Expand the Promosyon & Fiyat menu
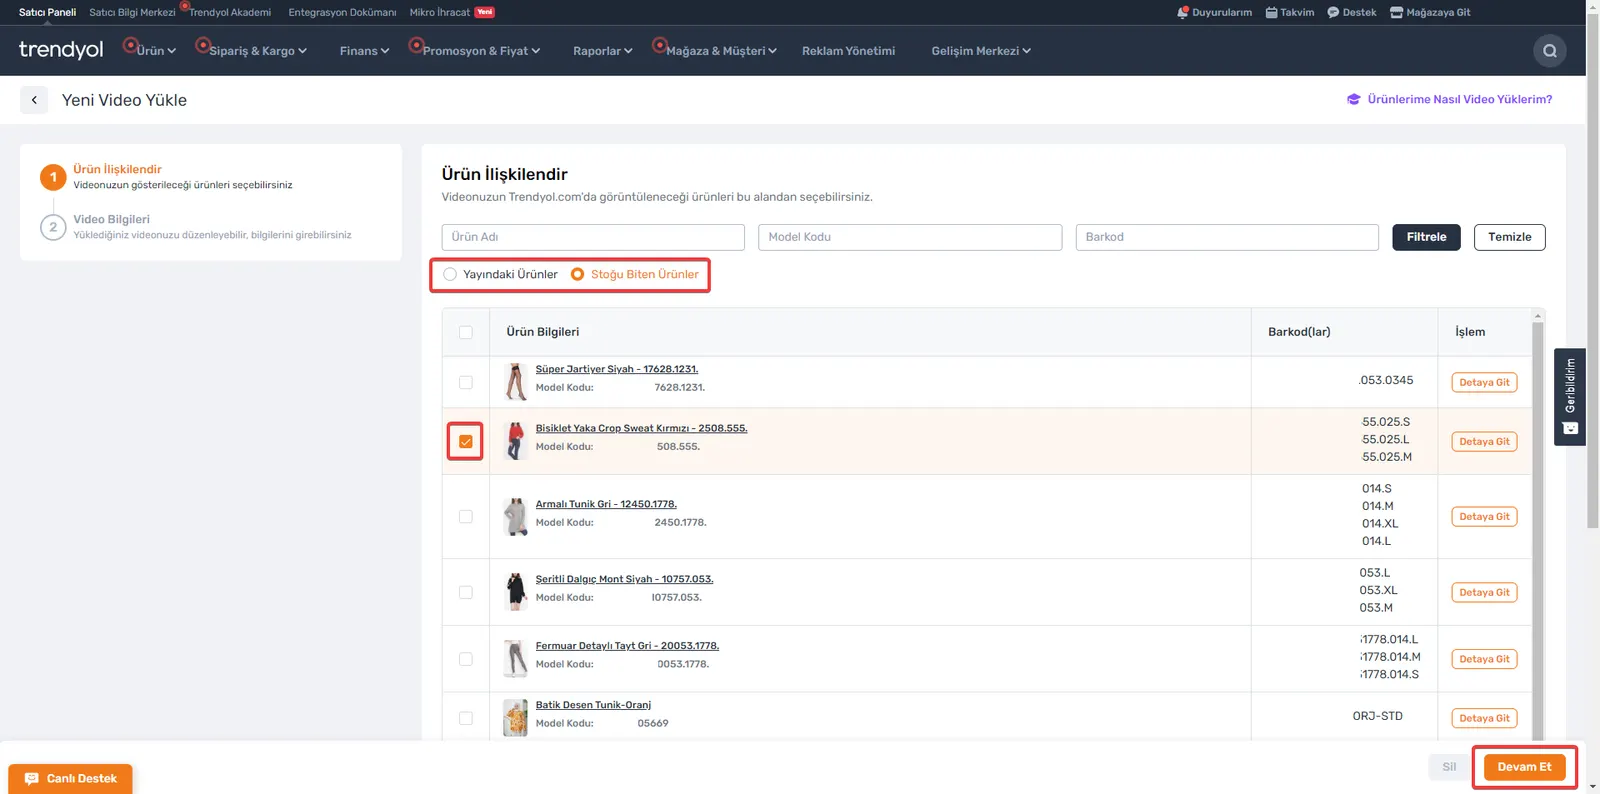The height and width of the screenshot is (794, 1600). 481,51
